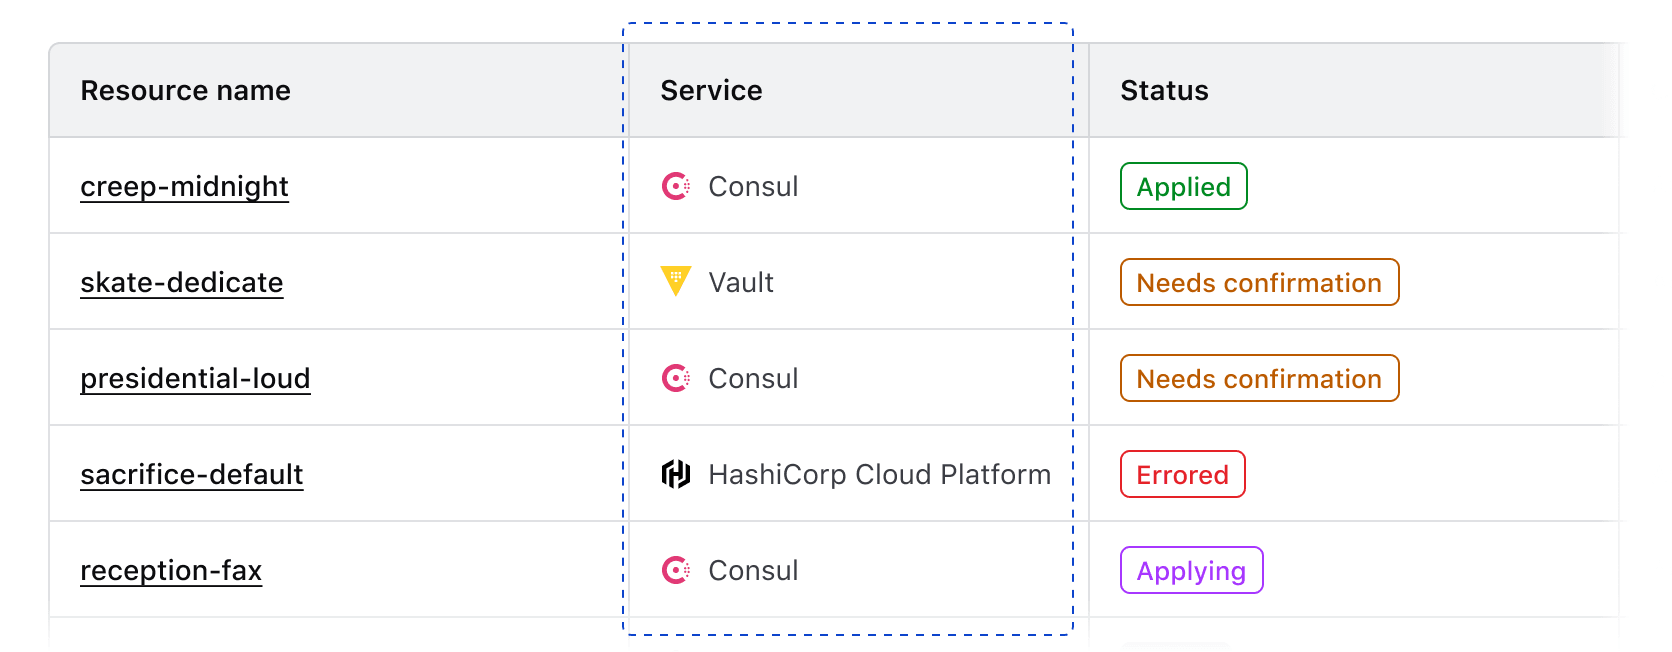Click the Vault icon in skate-dedicate row
This screenshot has width=1672, height=652.
676,281
